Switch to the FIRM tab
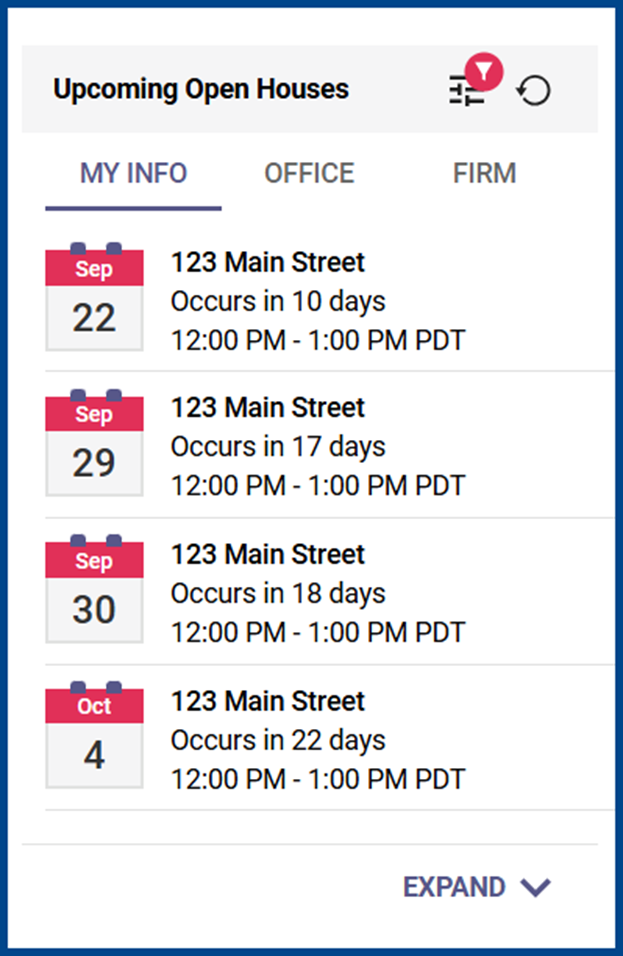The height and width of the screenshot is (956, 623). (x=484, y=173)
